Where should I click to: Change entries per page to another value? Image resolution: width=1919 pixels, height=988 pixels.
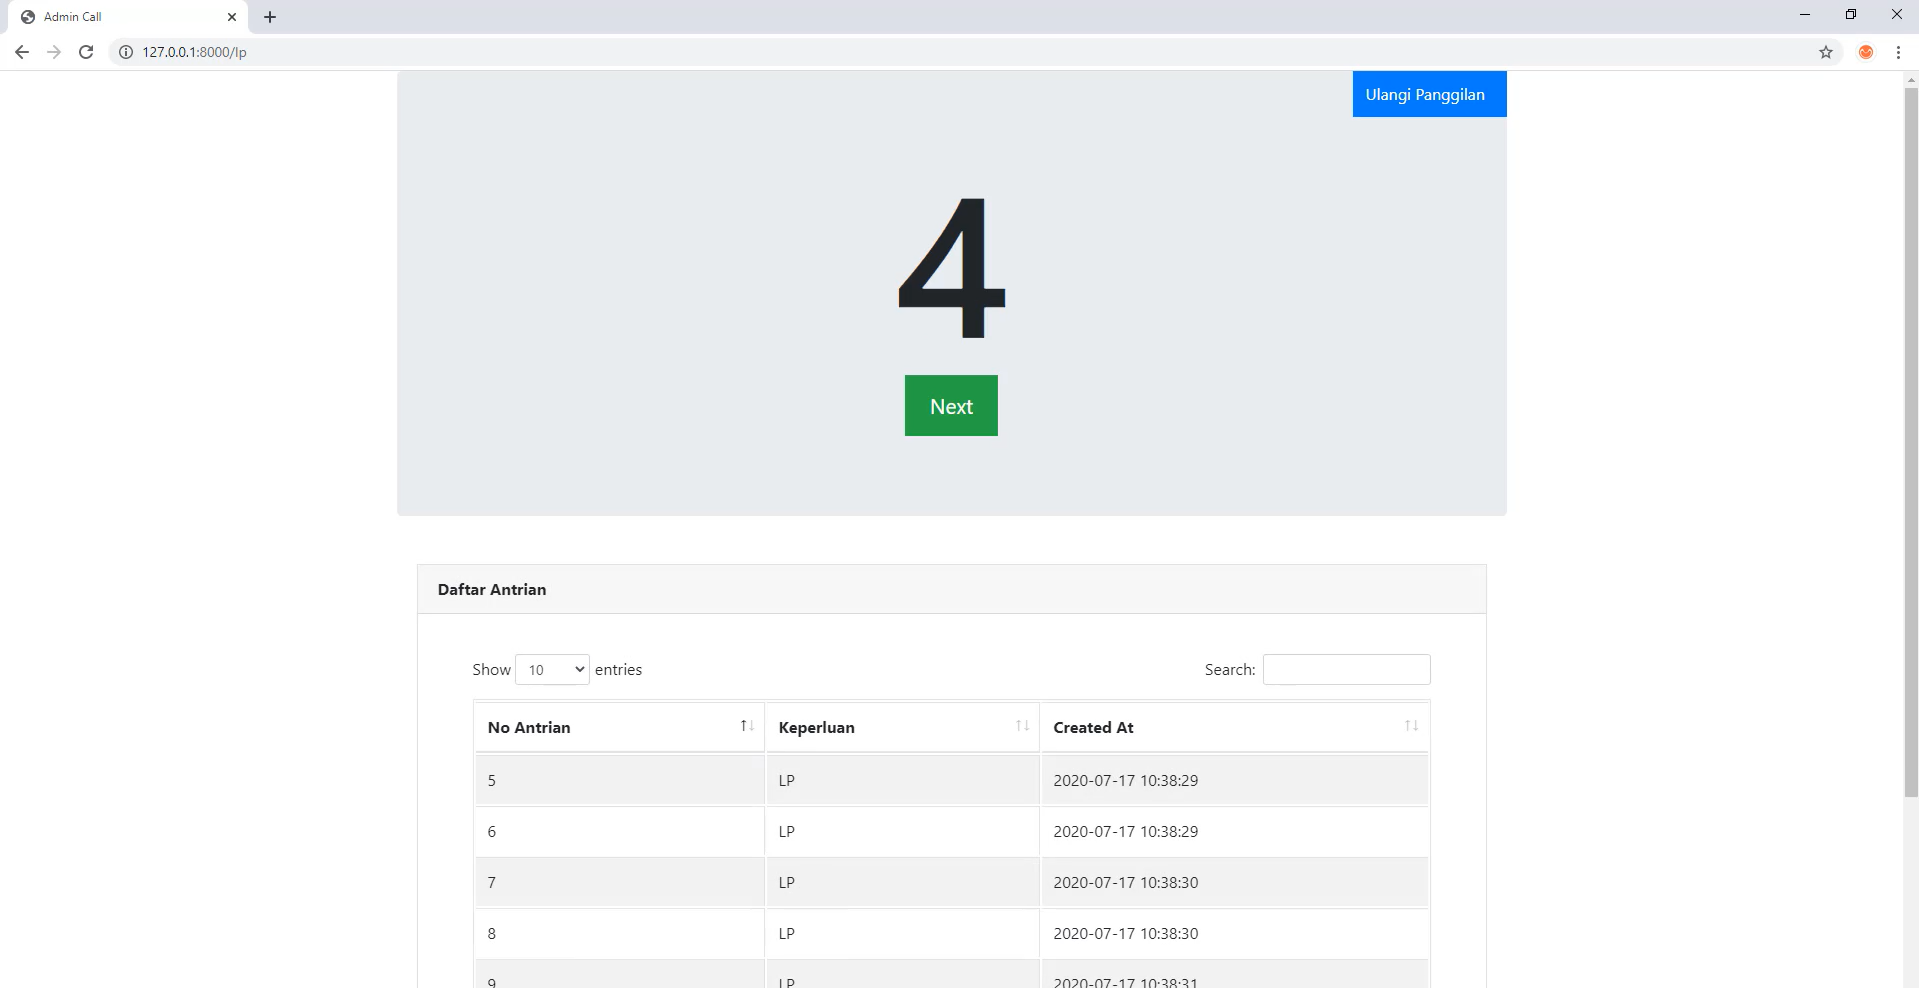[551, 670]
